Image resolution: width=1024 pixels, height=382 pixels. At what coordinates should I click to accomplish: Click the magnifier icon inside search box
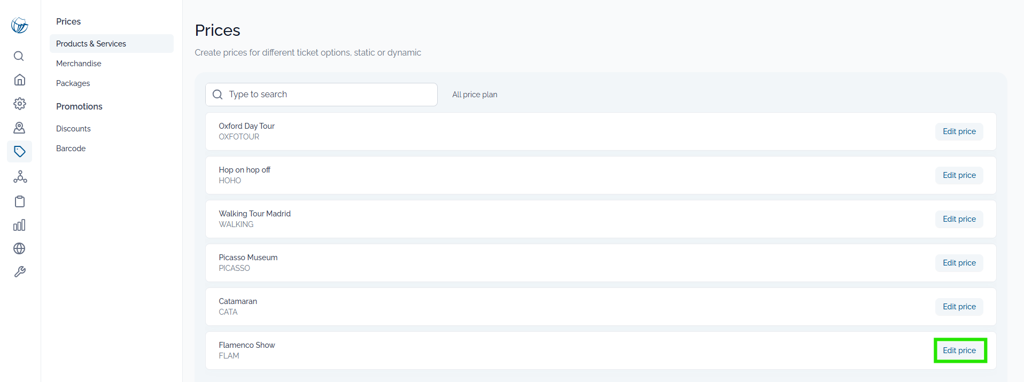217,95
